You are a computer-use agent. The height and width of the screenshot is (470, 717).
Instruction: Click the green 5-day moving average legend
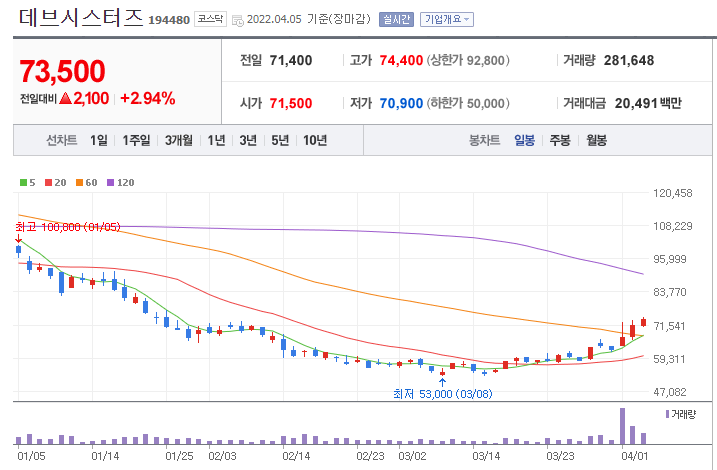tap(27, 182)
